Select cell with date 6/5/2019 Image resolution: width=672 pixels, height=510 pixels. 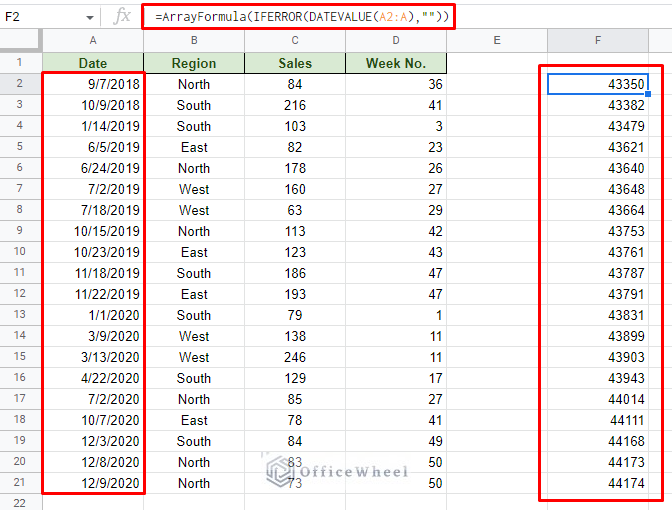(93, 147)
